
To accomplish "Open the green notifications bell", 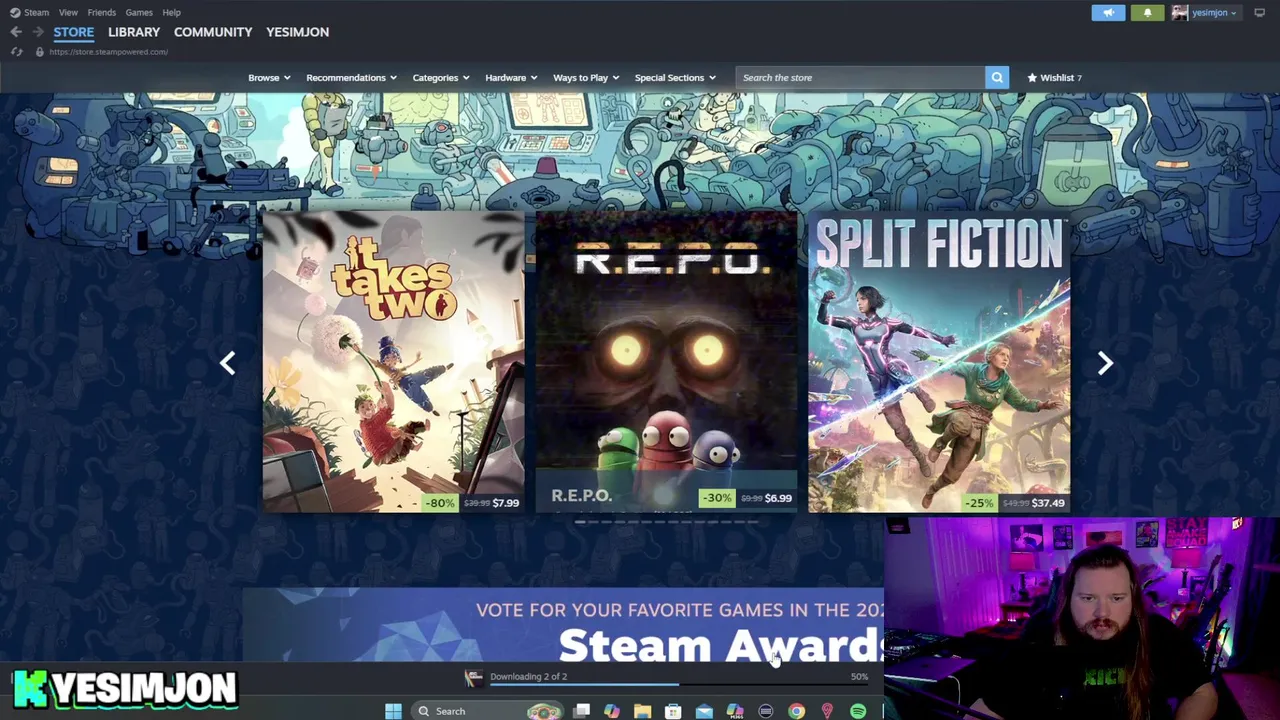I will [x=1147, y=13].
